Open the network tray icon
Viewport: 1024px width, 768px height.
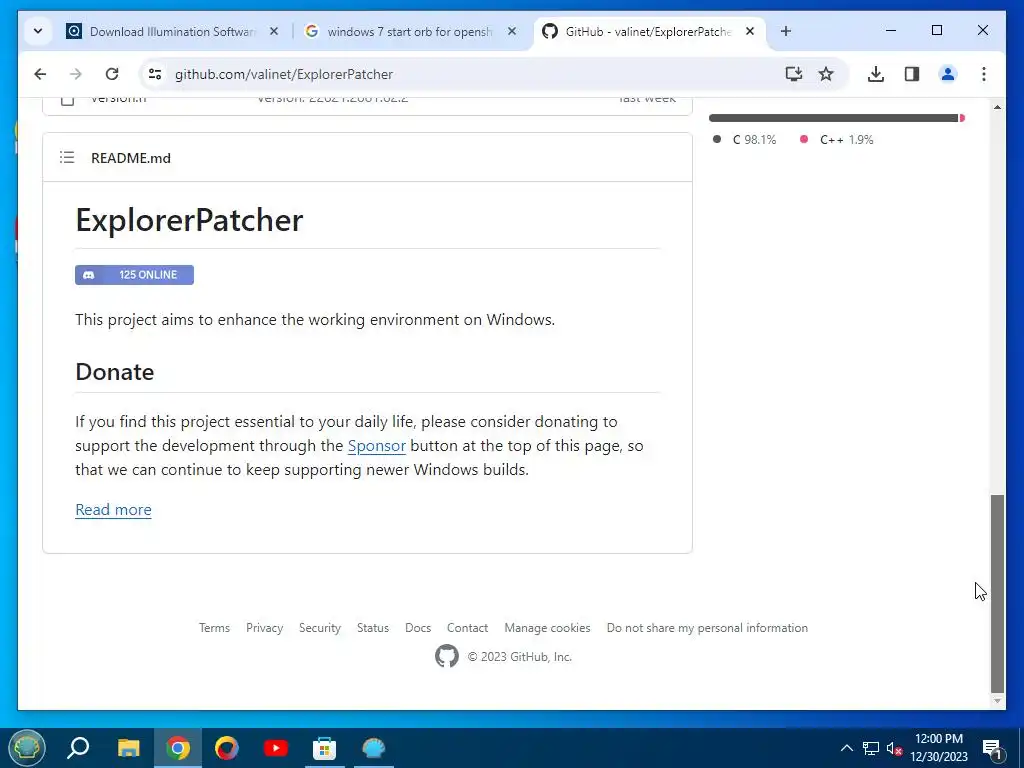[871, 748]
